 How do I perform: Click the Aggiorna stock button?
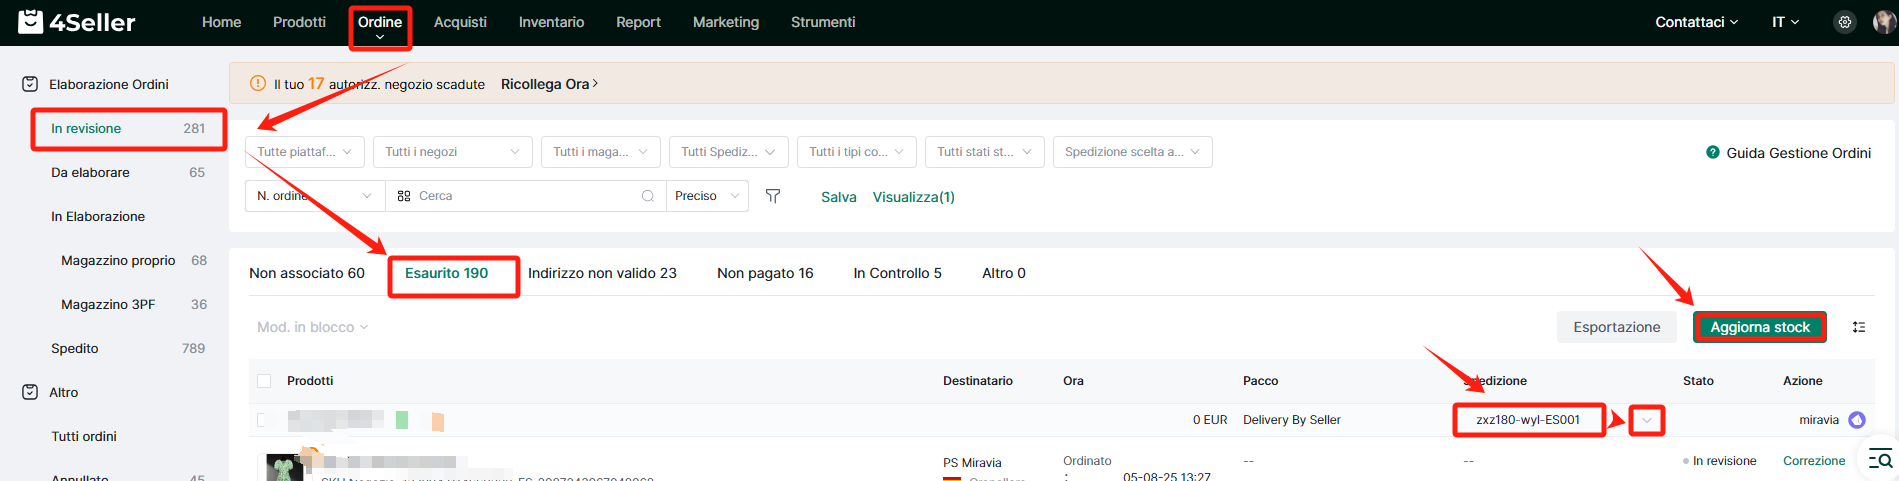pyautogui.click(x=1760, y=327)
